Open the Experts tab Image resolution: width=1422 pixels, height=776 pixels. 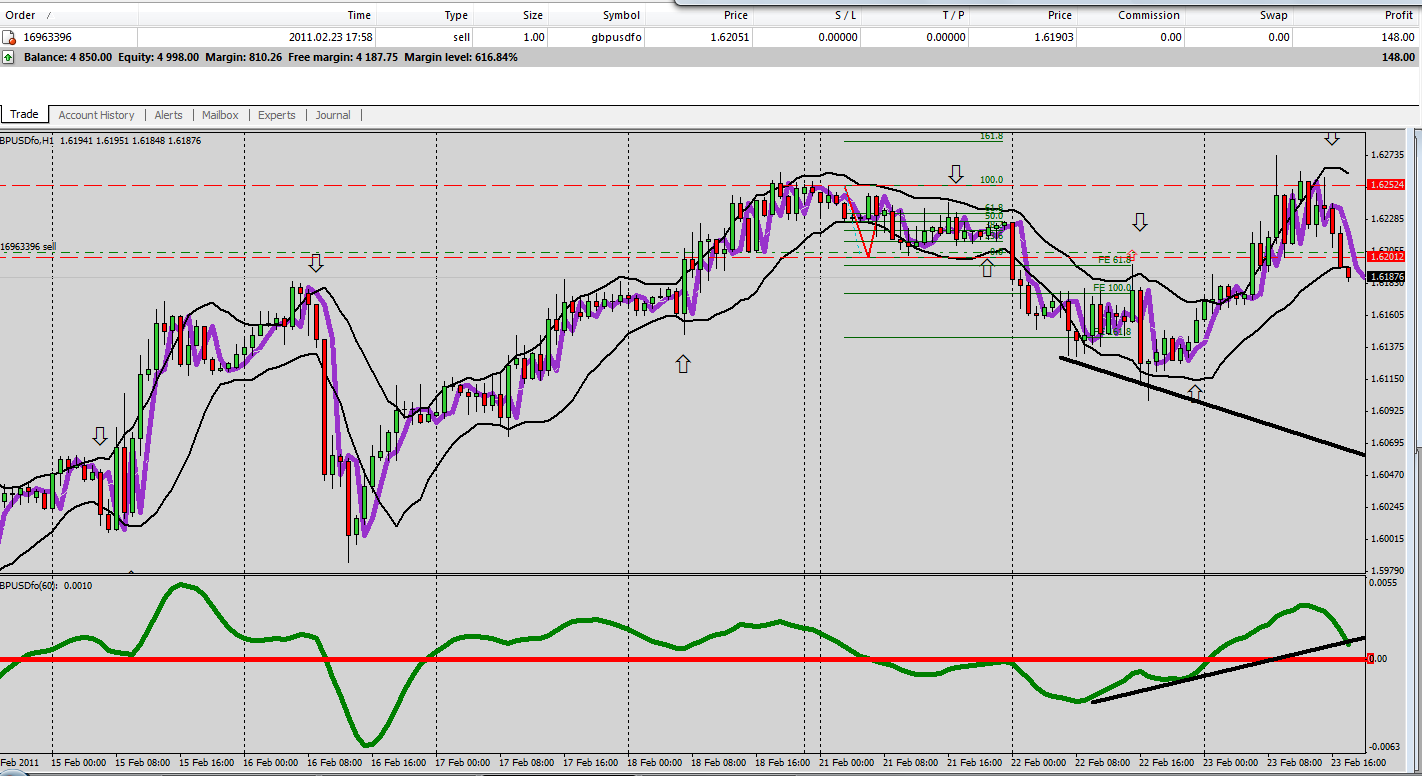click(x=277, y=115)
